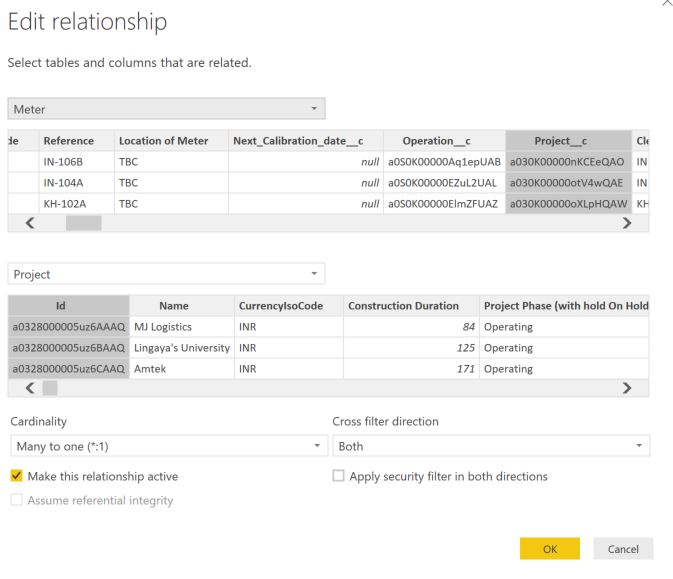Select the Id column header in Project table
Image resolution: width=673 pixels, height=579 pixels.
(x=69, y=306)
